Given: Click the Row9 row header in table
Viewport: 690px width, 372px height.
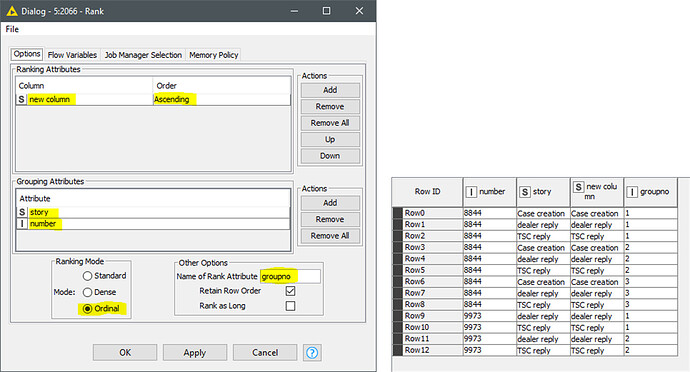Looking at the screenshot, I should 427,316.
